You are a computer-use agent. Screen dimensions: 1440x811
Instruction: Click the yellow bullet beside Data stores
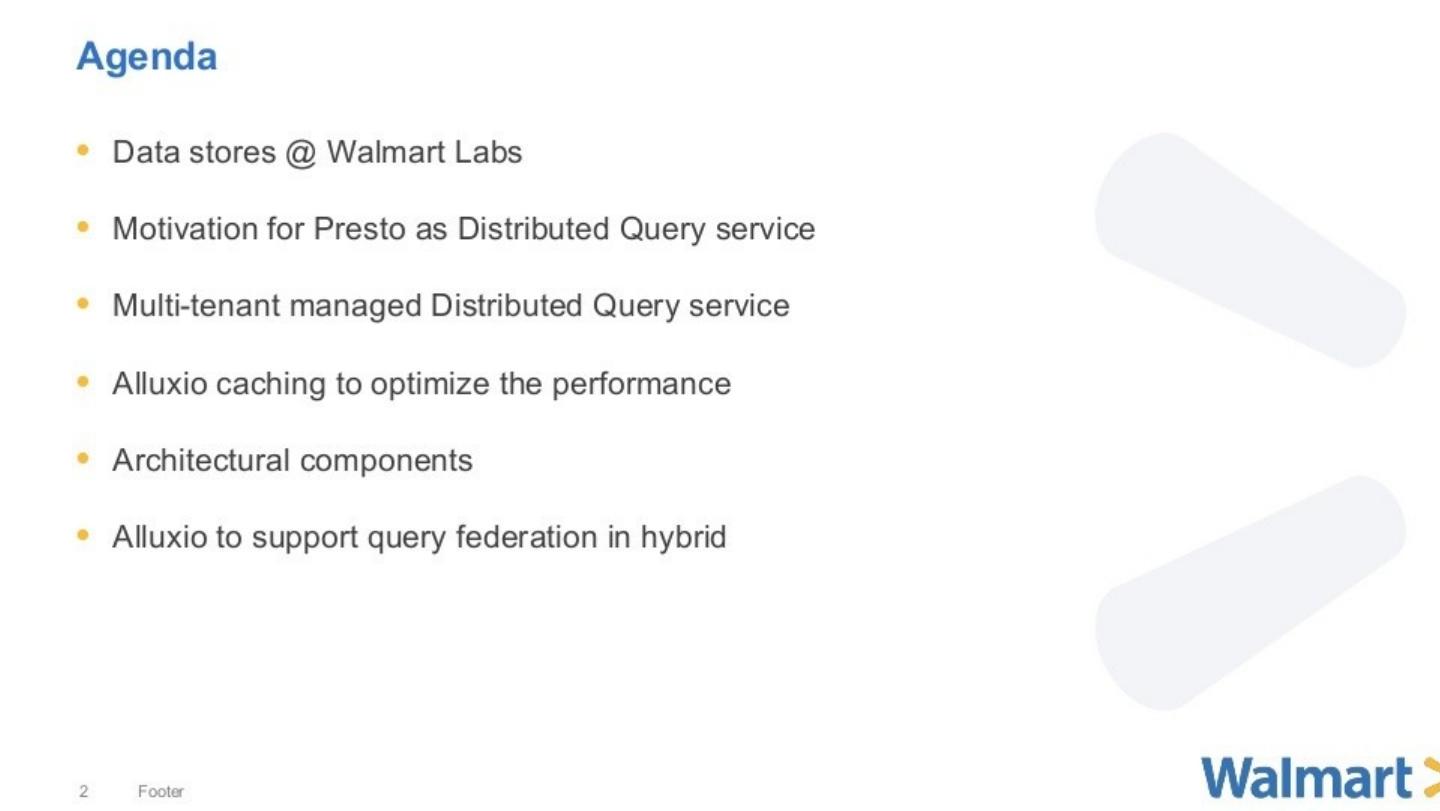[x=83, y=151]
